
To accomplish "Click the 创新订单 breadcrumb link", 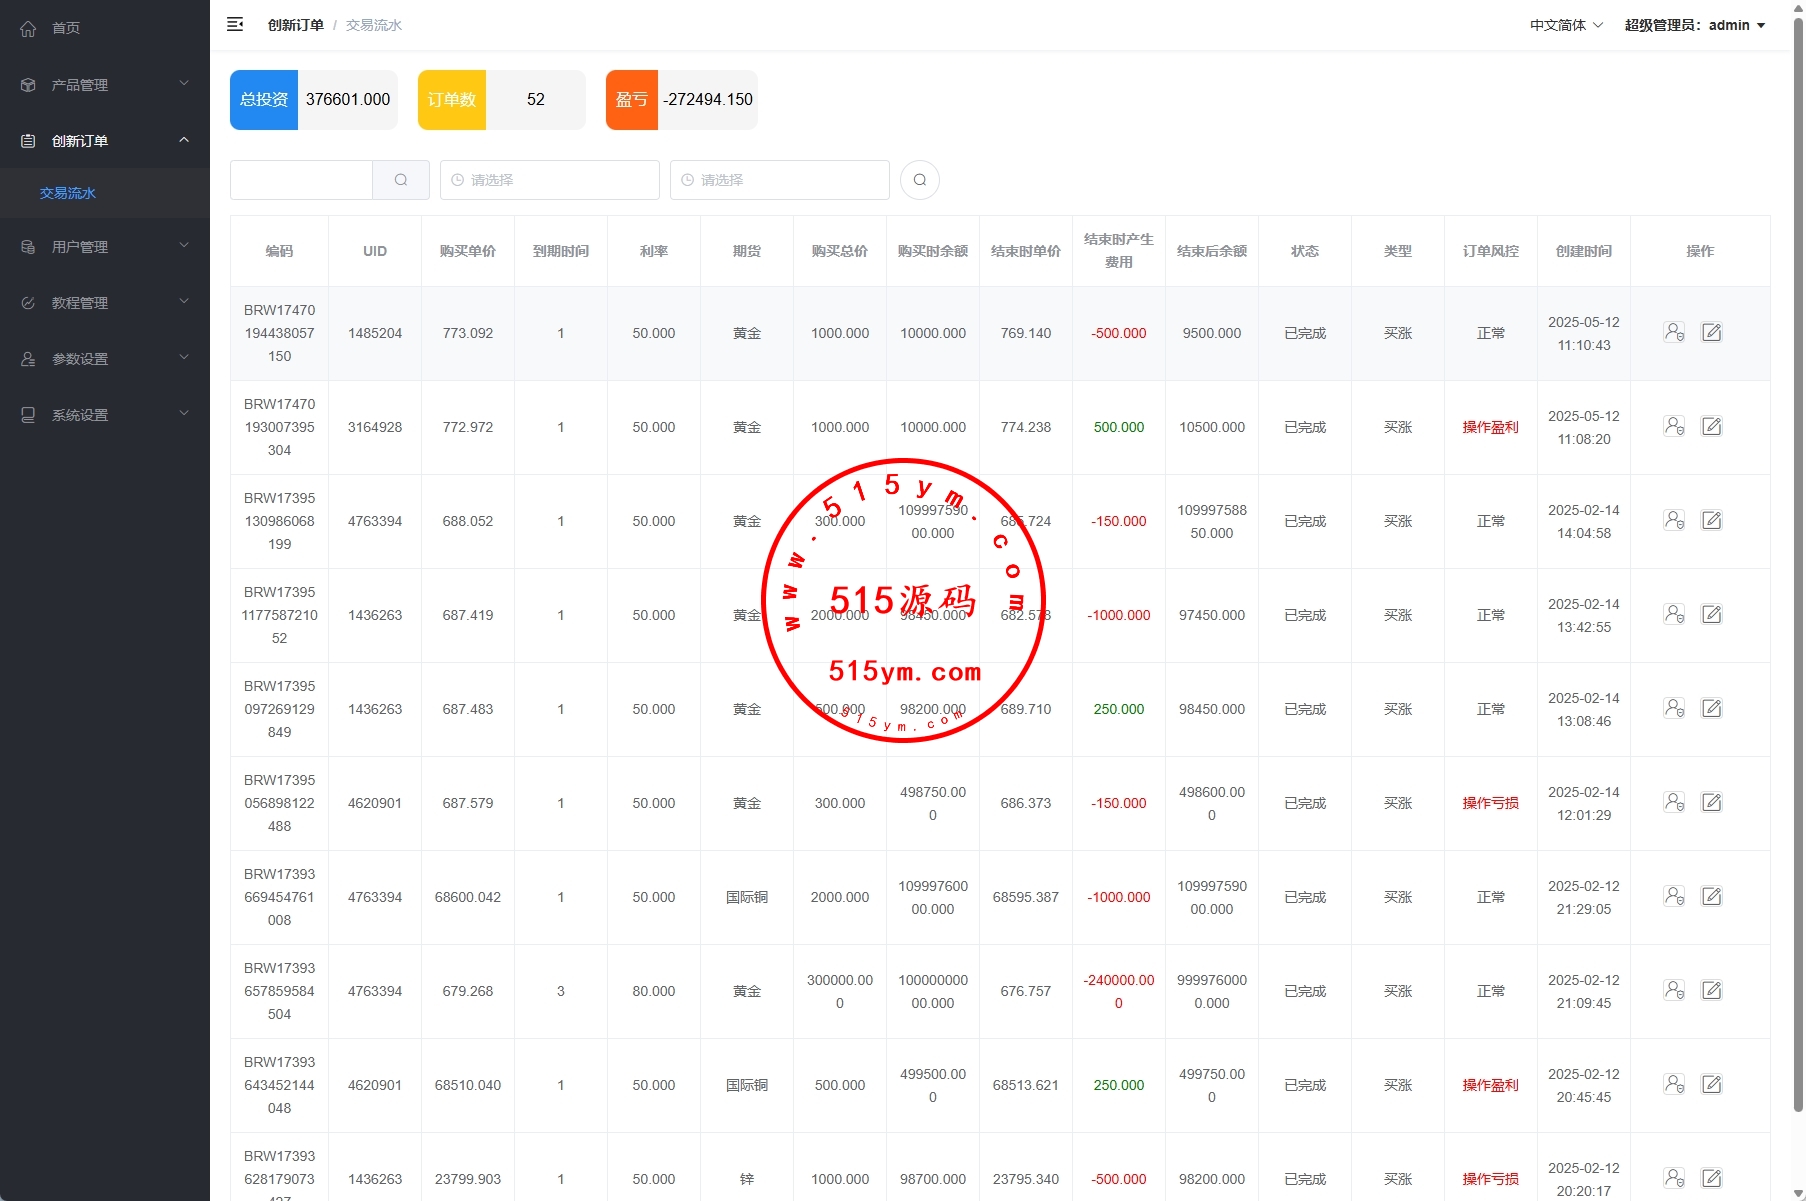I will point(295,25).
